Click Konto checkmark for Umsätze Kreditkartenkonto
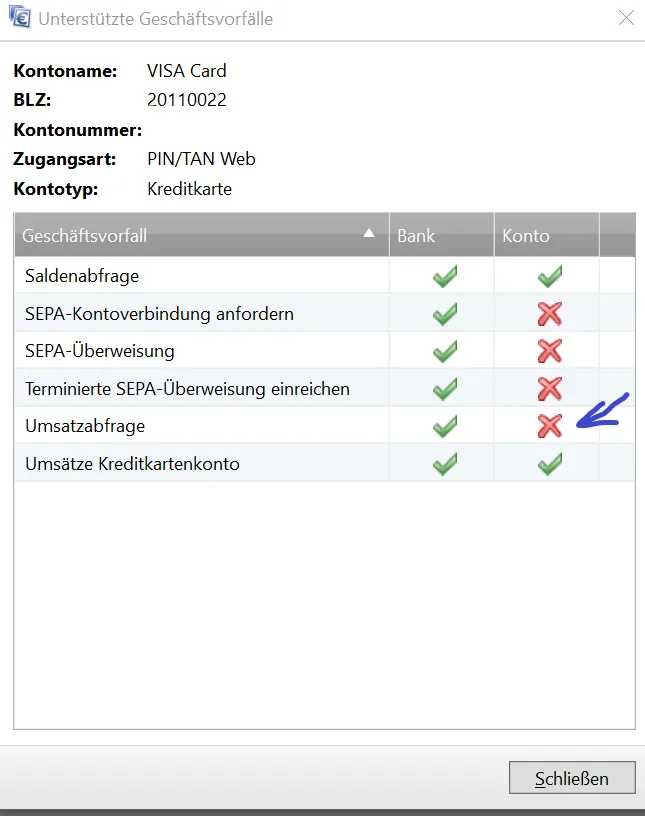Screen dimensions: 645x816 tap(549, 464)
